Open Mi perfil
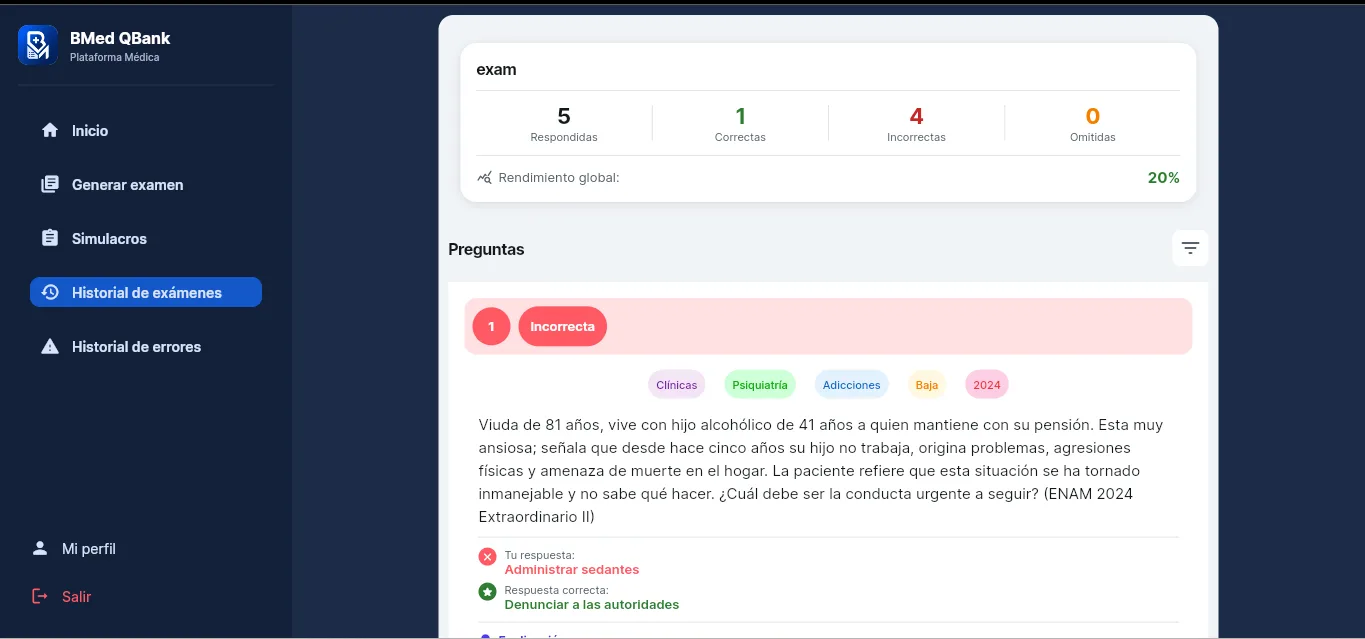The height and width of the screenshot is (639, 1365). tap(89, 548)
